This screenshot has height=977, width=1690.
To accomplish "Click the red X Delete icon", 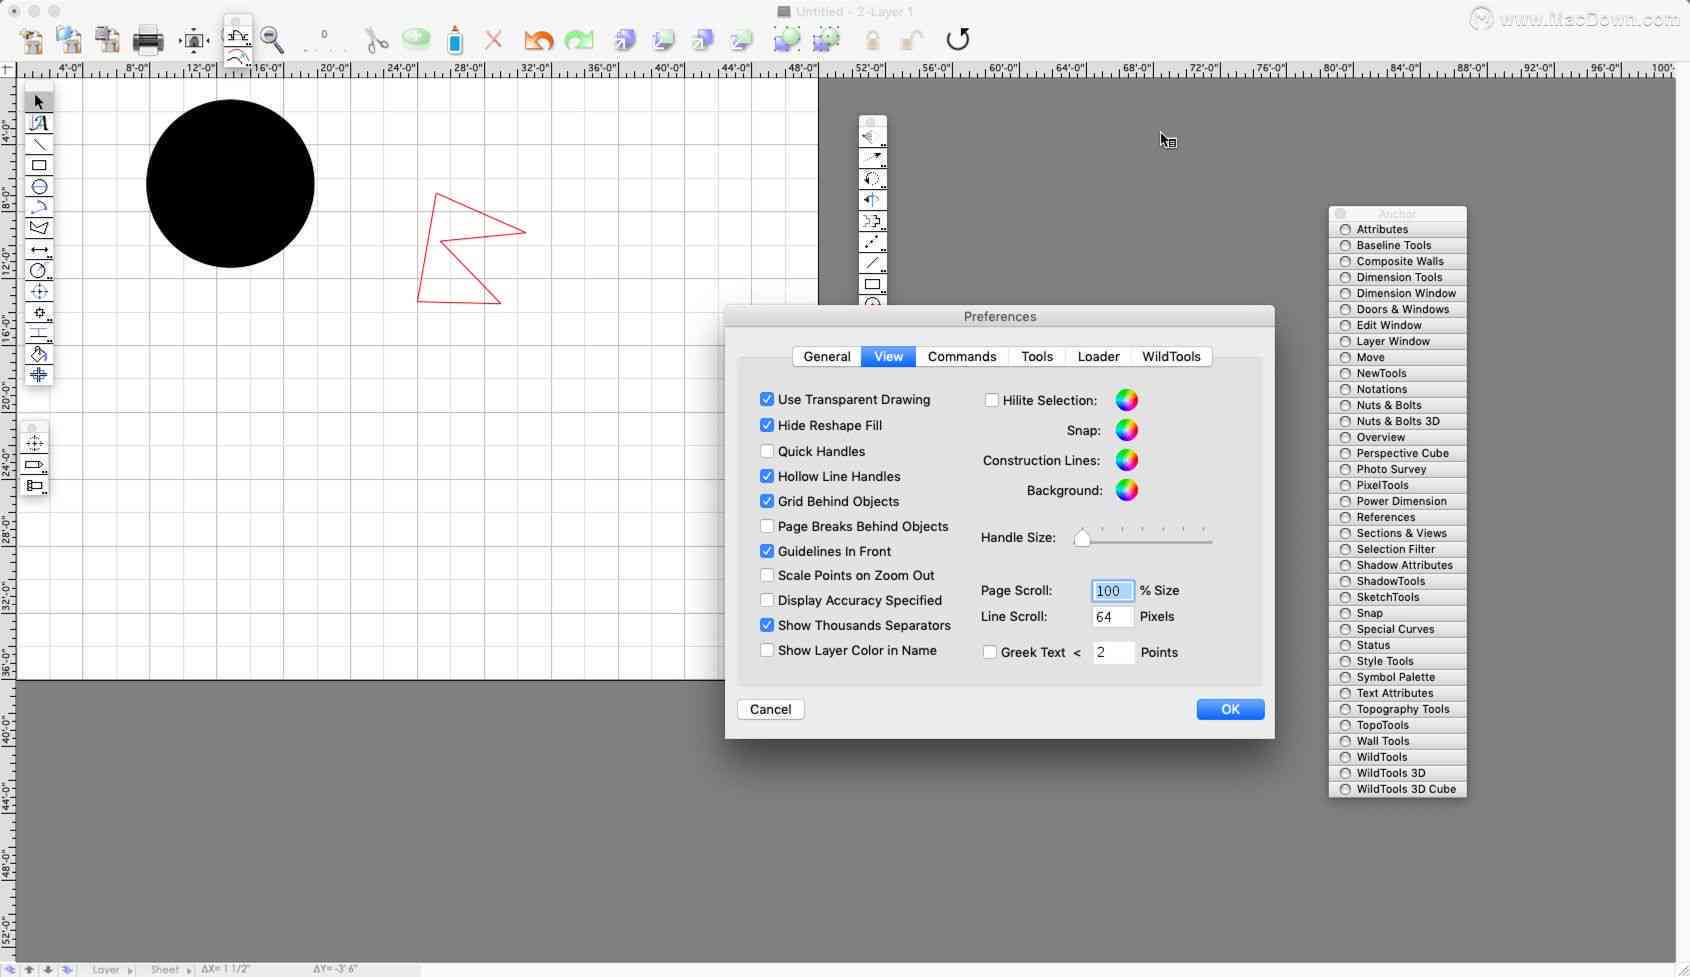I will (x=493, y=40).
